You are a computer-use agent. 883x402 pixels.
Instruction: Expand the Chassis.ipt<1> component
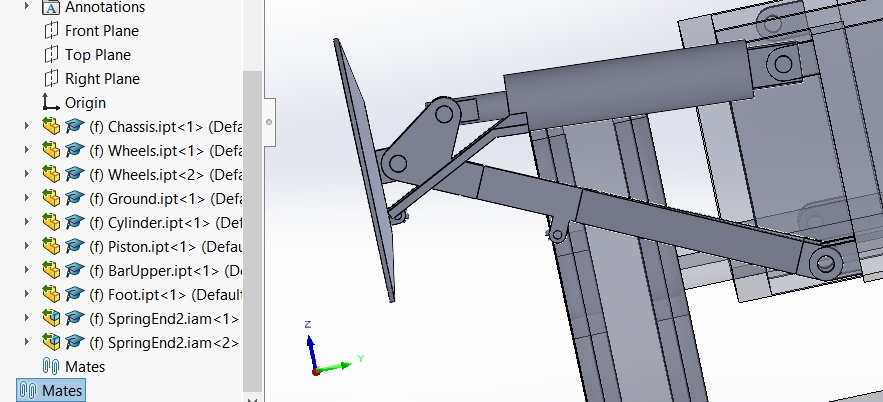pos(26,126)
